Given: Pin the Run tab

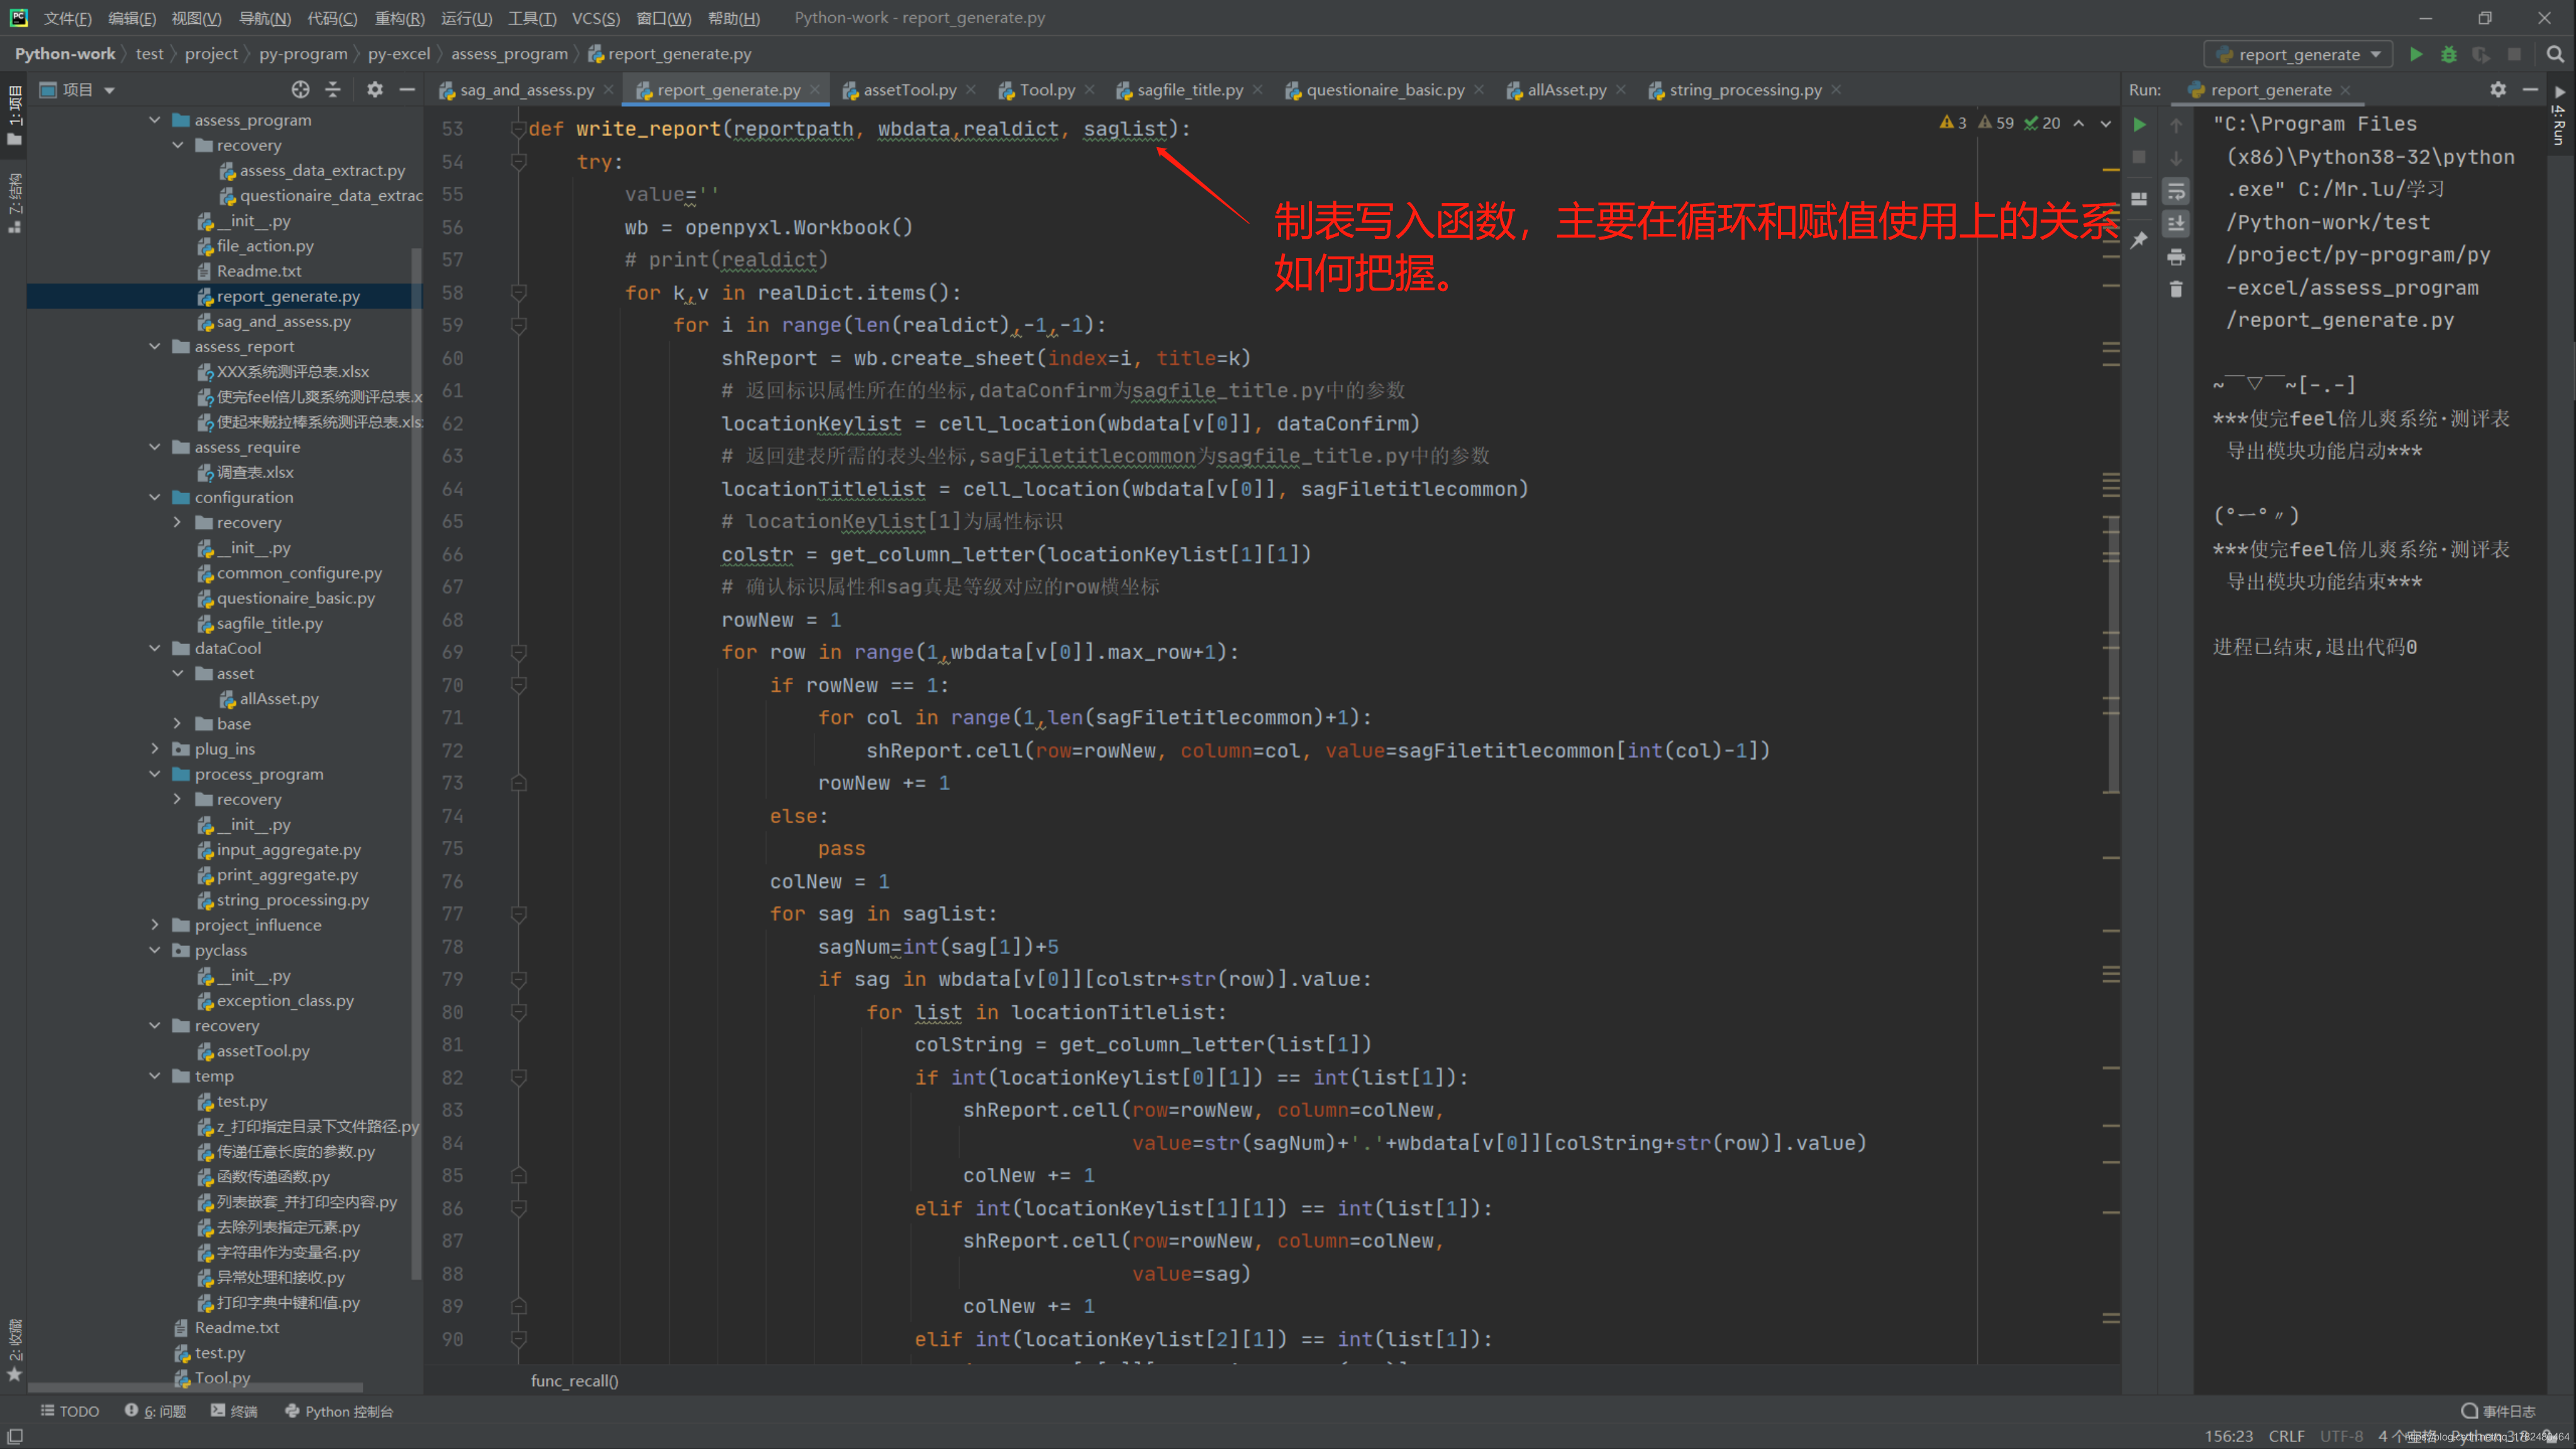Looking at the screenshot, I should tap(2139, 240).
